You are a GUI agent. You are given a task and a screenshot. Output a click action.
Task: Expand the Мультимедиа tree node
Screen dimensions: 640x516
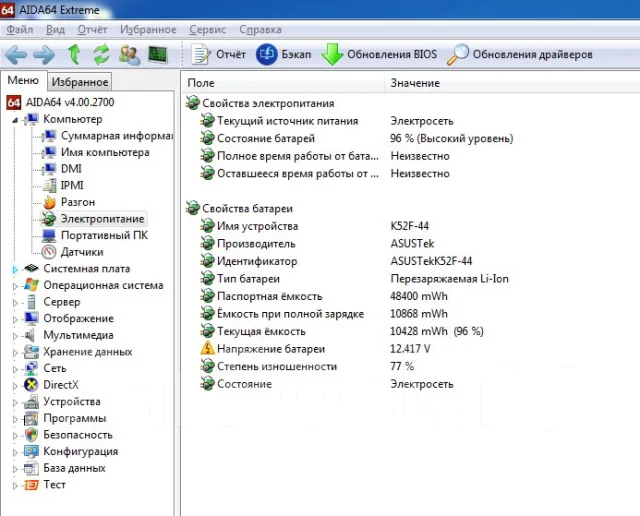(15, 336)
